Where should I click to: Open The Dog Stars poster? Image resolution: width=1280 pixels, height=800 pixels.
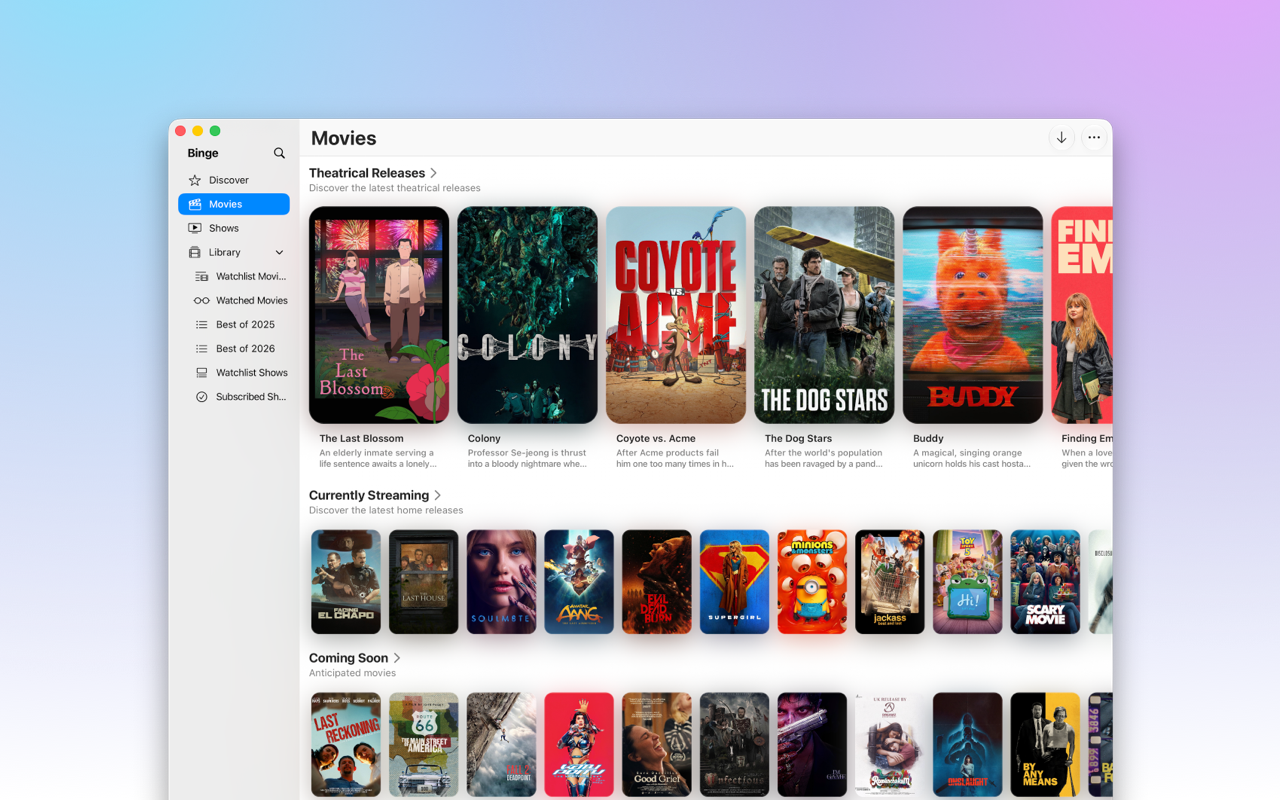[x=824, y=315]
